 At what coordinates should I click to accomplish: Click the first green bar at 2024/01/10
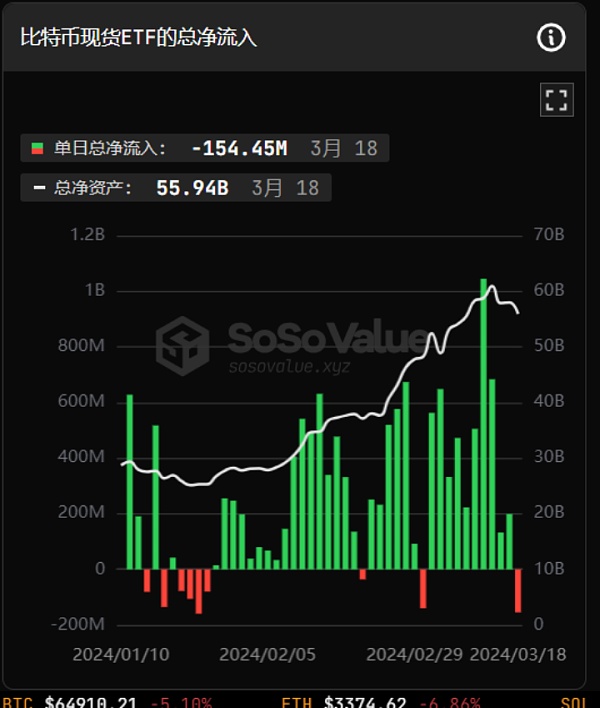coord(130,482)
